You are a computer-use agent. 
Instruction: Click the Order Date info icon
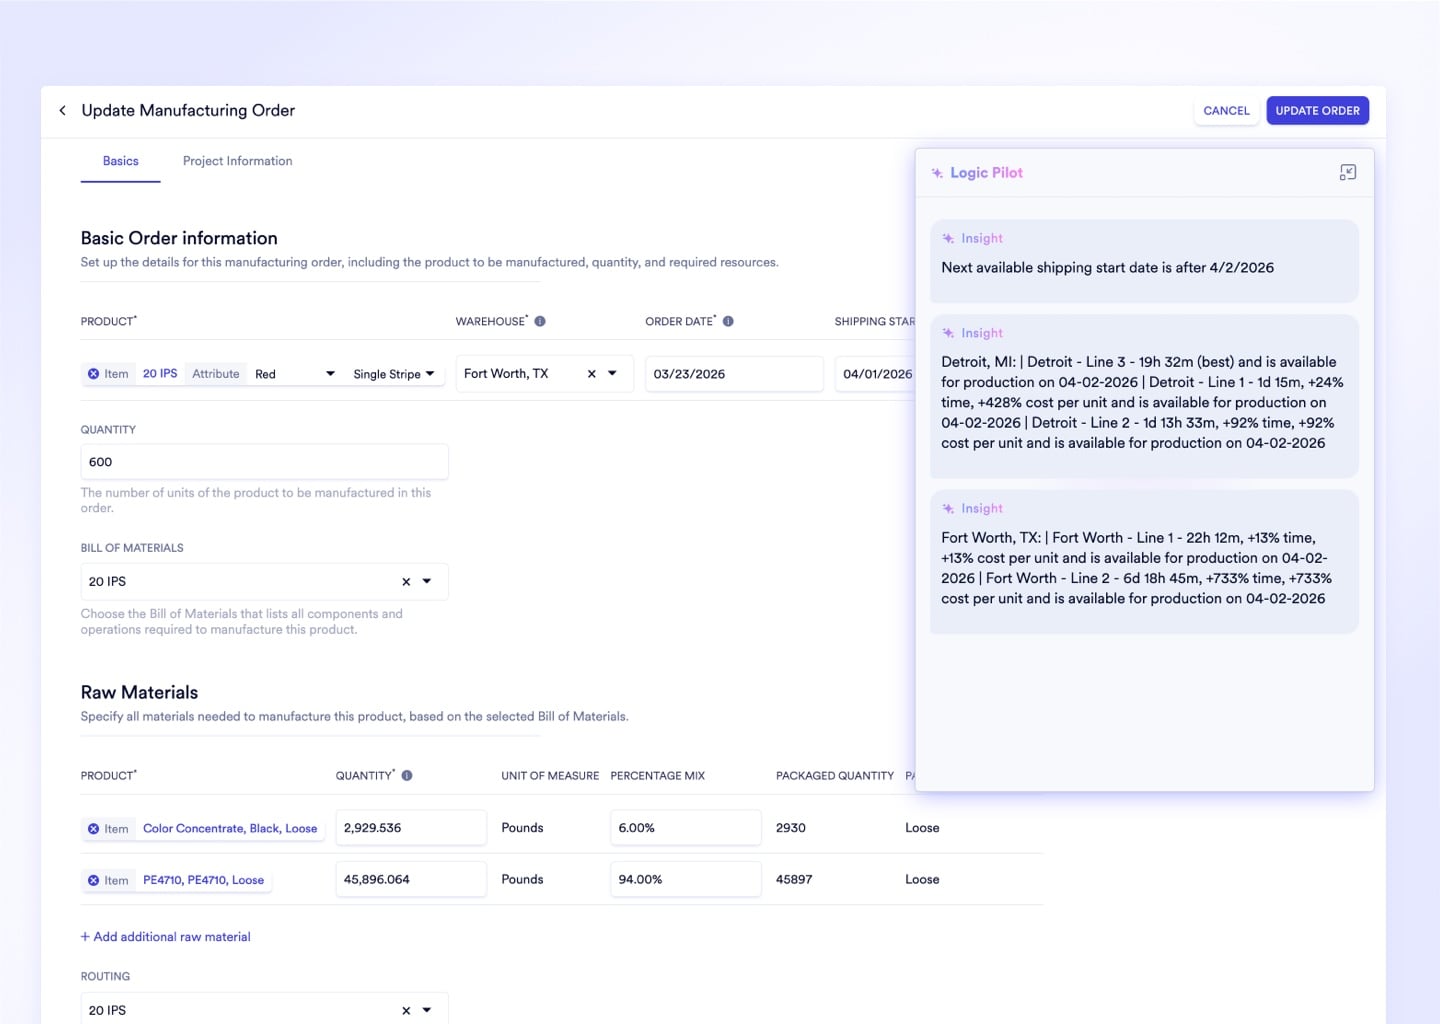tap(728, 321)
